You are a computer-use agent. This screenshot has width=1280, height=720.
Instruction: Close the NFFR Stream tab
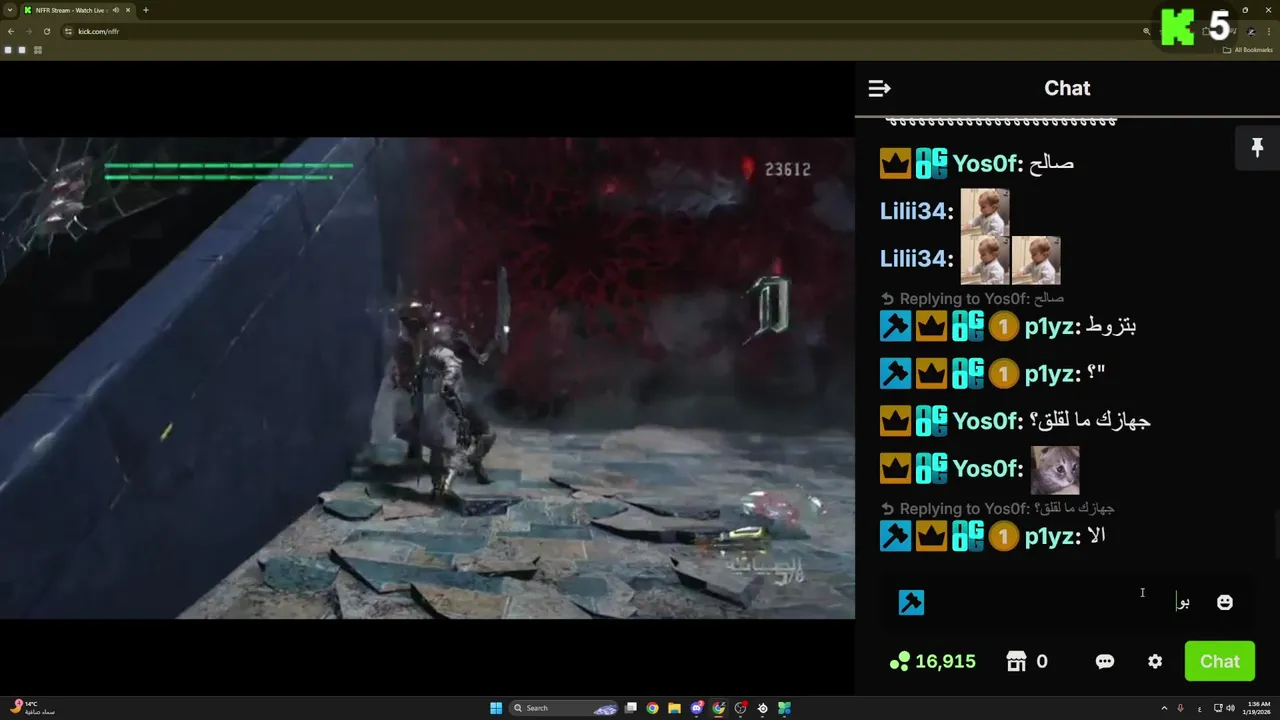tap(130, 10)
